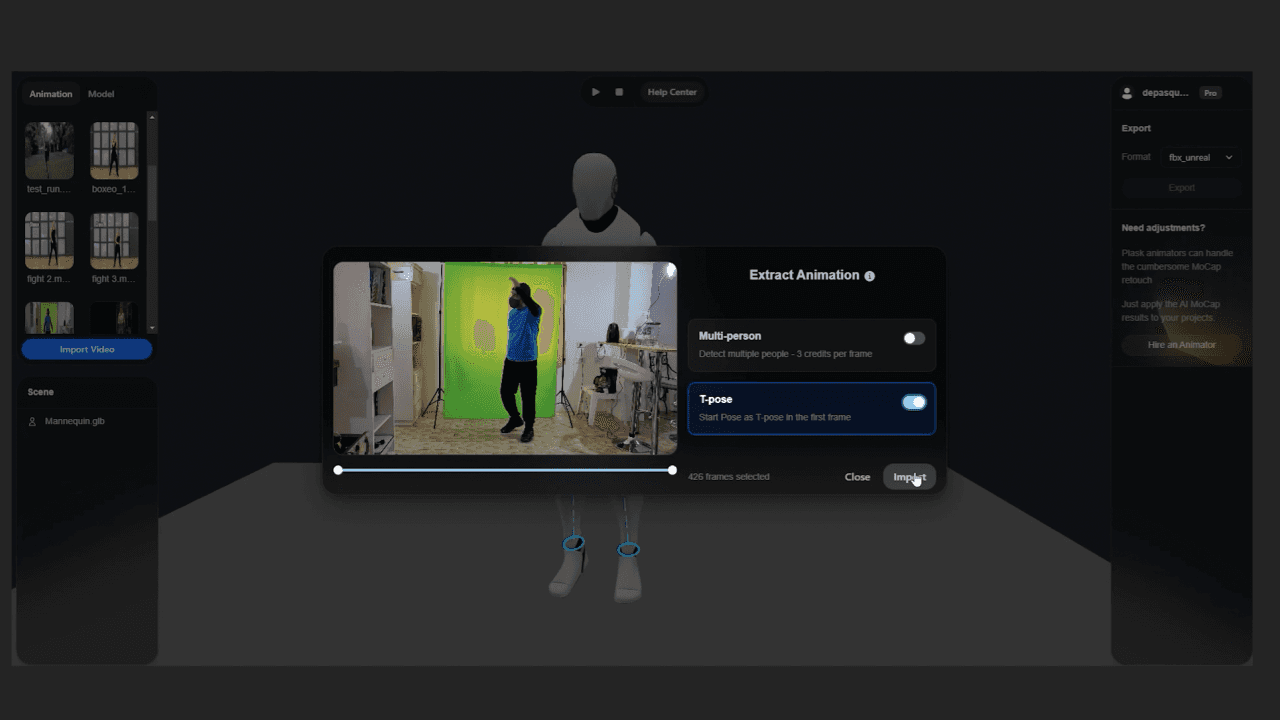Close the Extract Animation dialog
The height and width of the screenshot is (720, 1280).
click(857, 477)
